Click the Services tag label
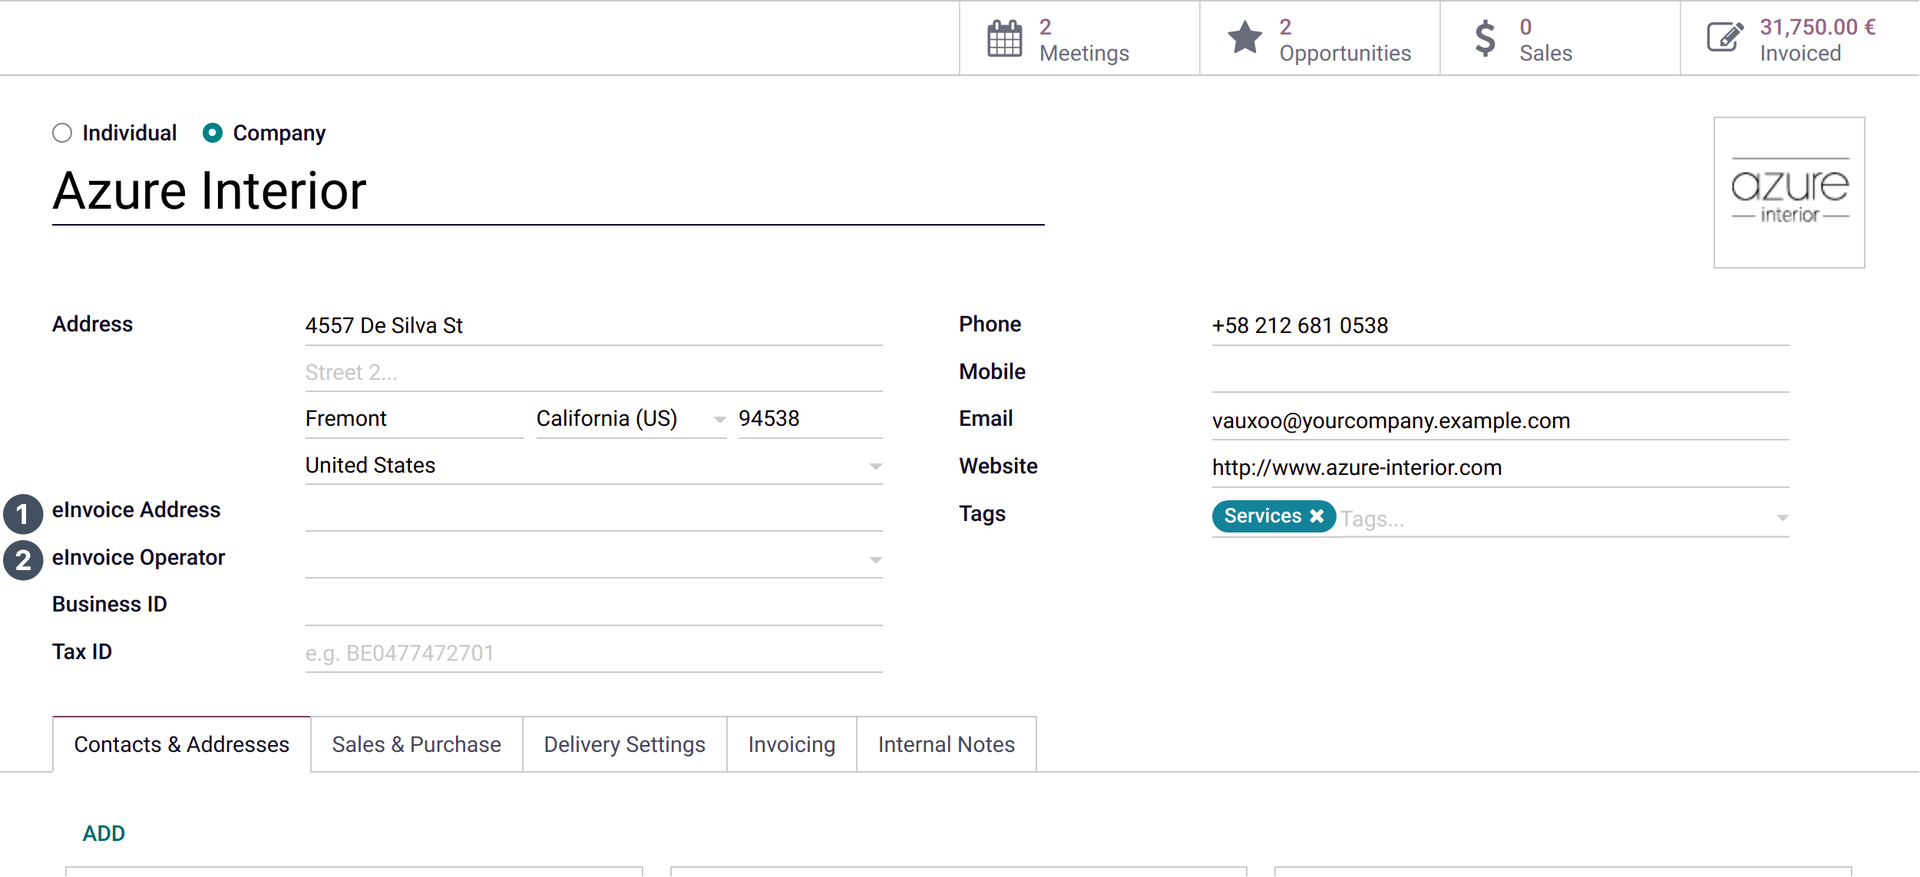Image resolution: width=1920 pixels, height=877 pixels. [x=1262, y=516]
